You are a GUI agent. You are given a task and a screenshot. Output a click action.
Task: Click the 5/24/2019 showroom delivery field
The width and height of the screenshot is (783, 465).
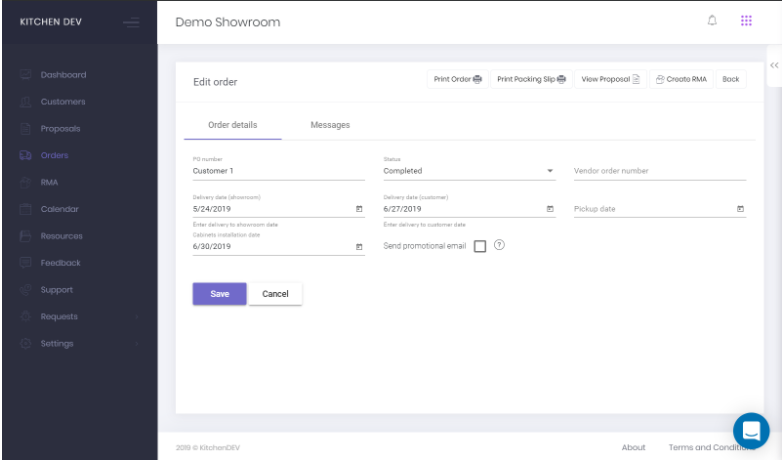(x=279, y=209)
